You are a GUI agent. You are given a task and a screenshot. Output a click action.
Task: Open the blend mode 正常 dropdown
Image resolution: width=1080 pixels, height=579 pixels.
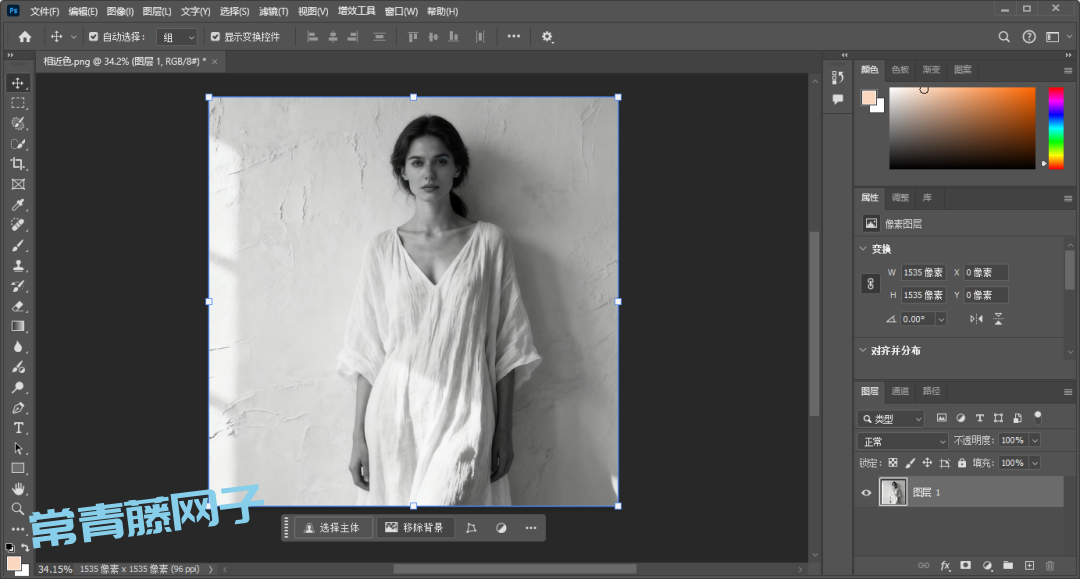pyautogui.click(x=903, y=441)
